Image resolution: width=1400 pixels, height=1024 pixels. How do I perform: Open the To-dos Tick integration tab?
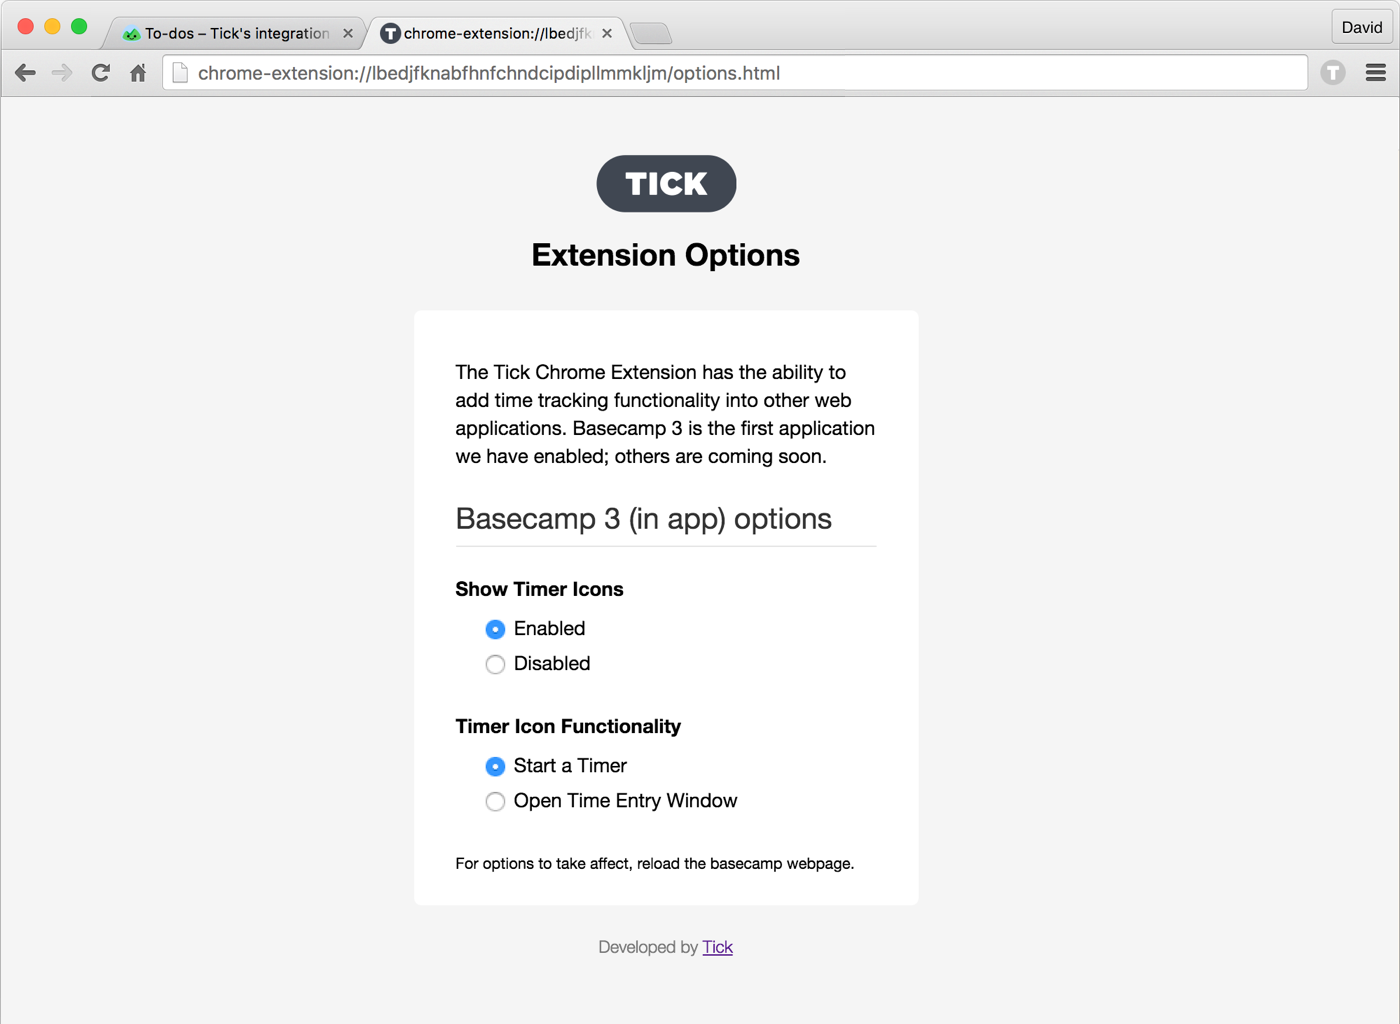pyautogui.click(x=230, y=32)
